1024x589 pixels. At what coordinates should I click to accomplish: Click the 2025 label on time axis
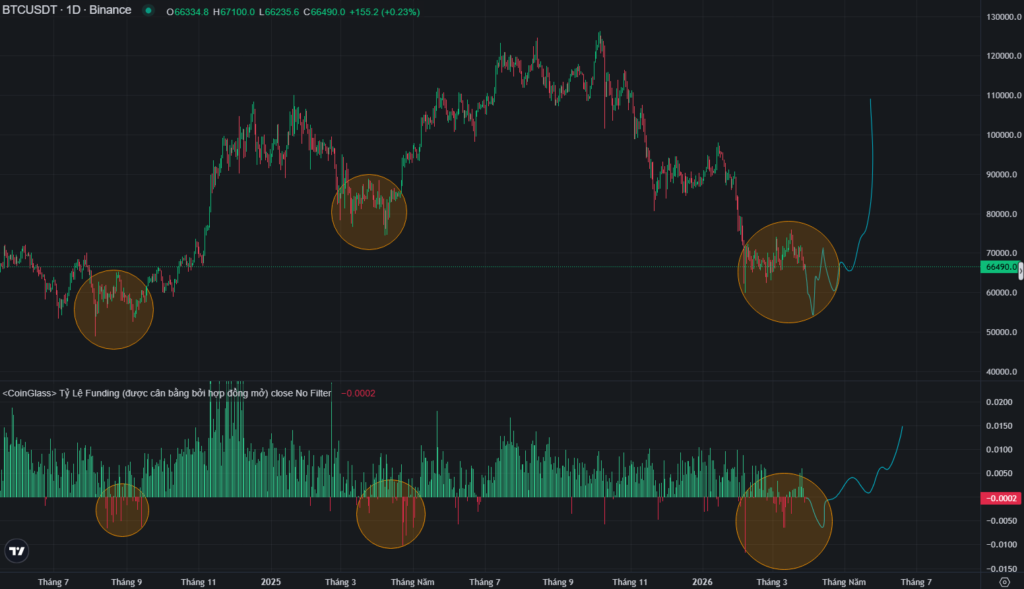click(270, 581)
